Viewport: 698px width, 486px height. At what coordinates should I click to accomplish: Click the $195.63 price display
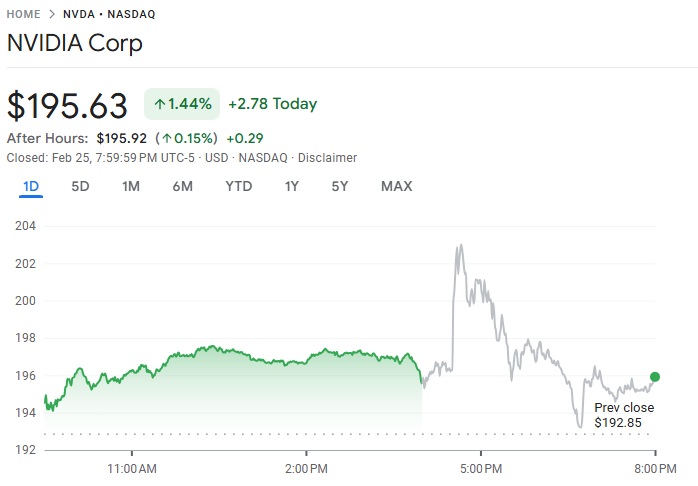pos(68,105)
